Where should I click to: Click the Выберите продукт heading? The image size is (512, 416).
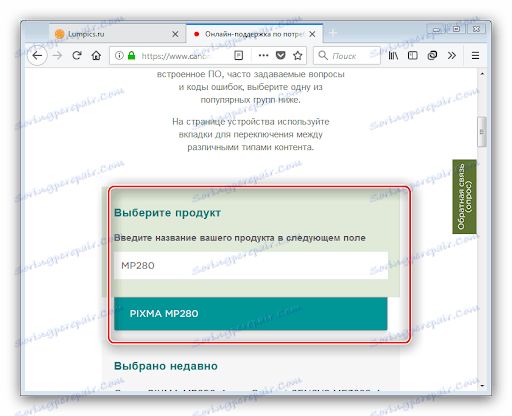click(x=167, y=213)
